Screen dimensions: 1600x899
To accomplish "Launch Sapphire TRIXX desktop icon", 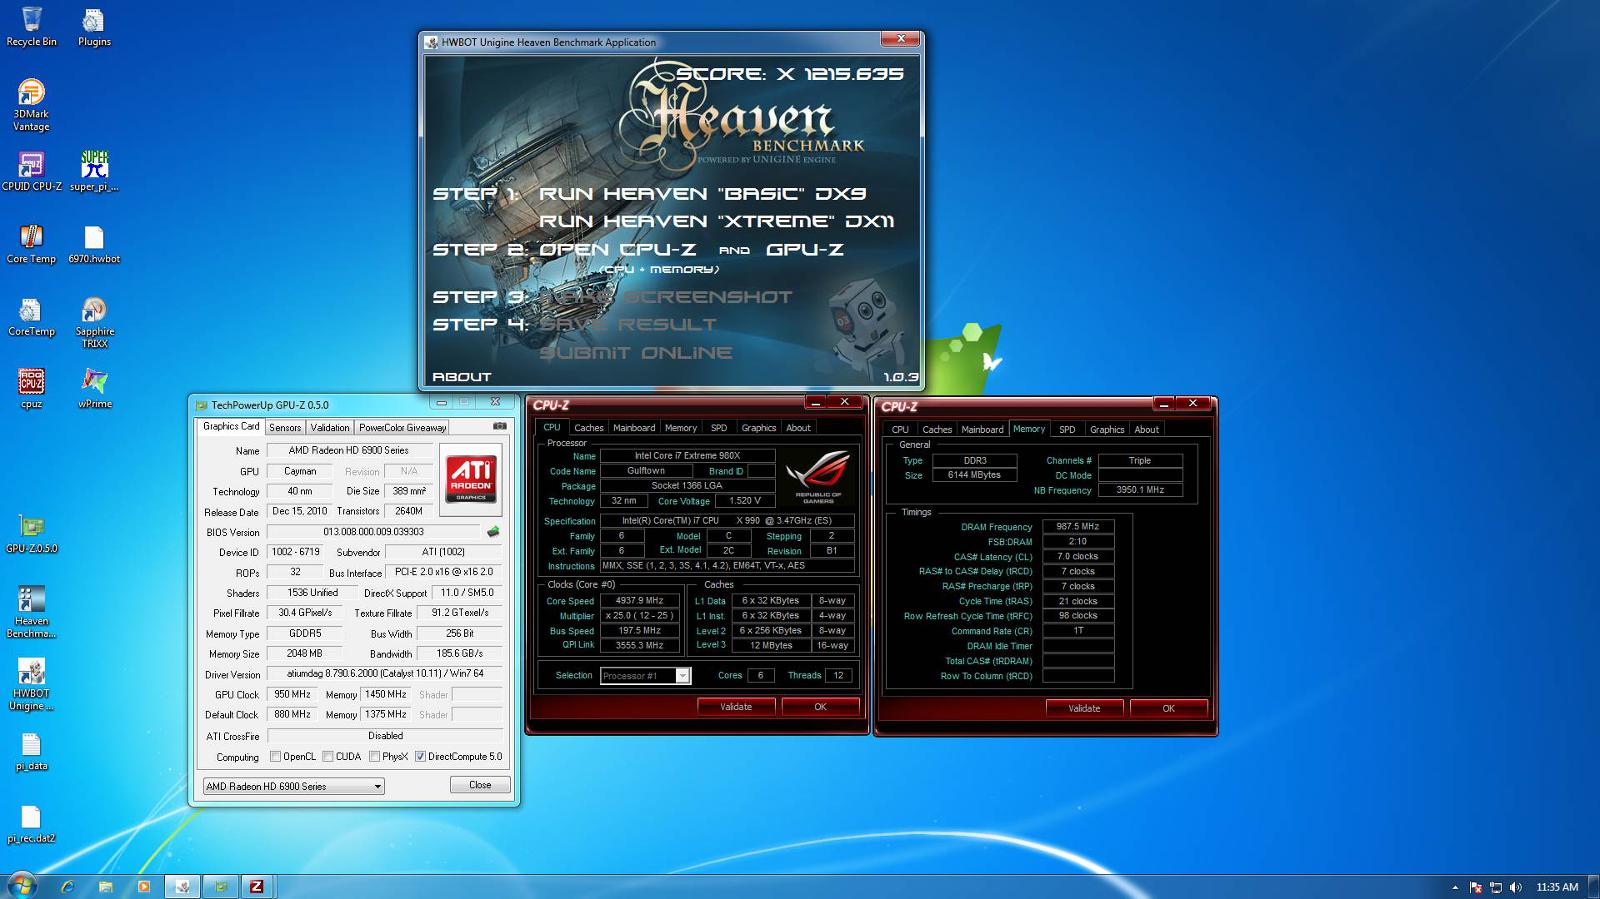I will click(94, 322).
